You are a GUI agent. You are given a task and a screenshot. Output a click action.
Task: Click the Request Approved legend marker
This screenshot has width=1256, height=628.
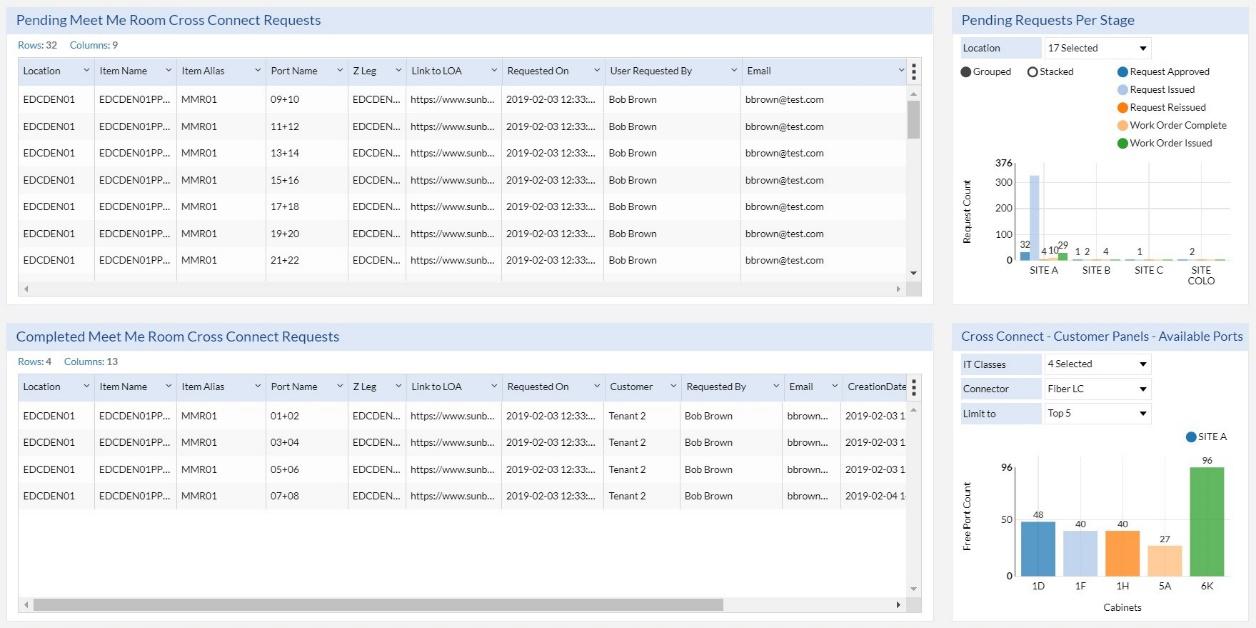click(x=1123, y=72)
